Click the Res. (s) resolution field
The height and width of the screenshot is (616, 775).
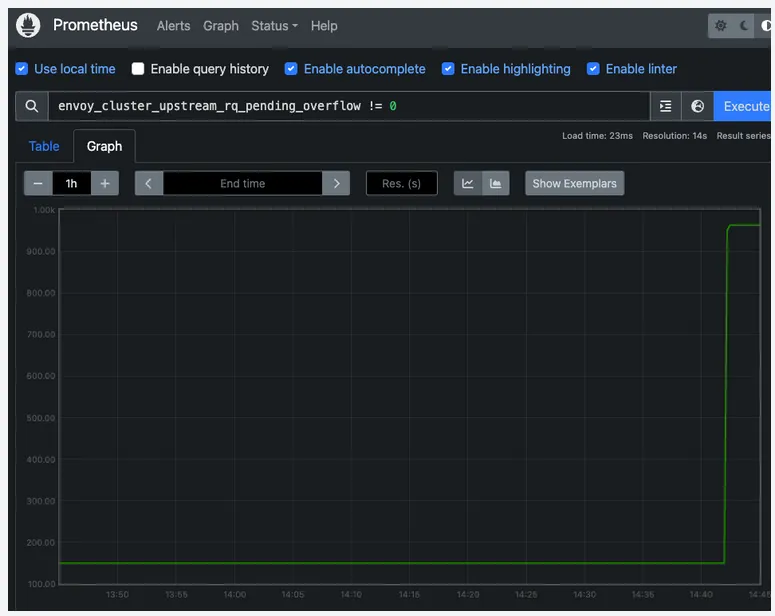click(x=401, y=183)
